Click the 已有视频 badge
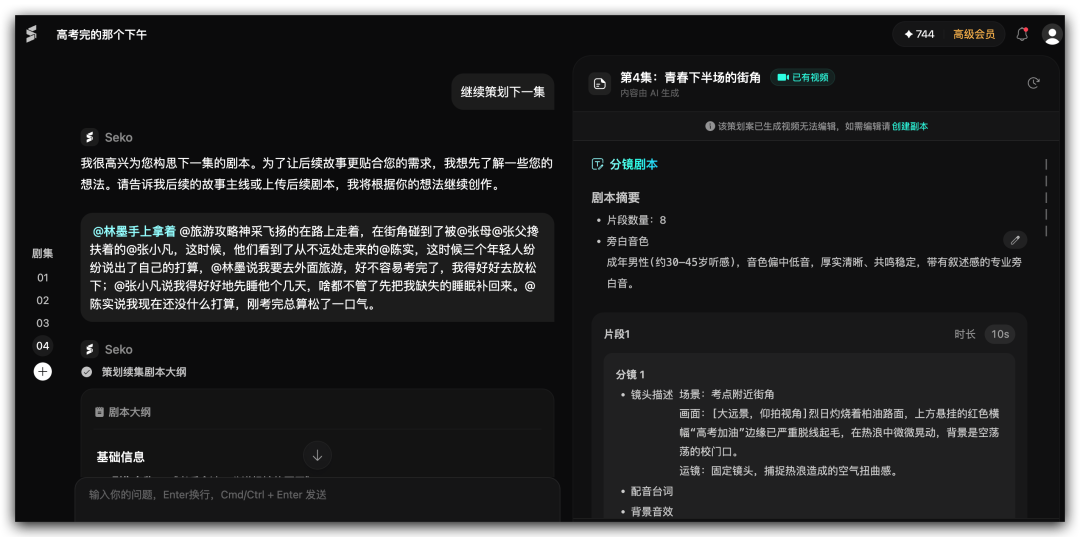 point(802,78)
